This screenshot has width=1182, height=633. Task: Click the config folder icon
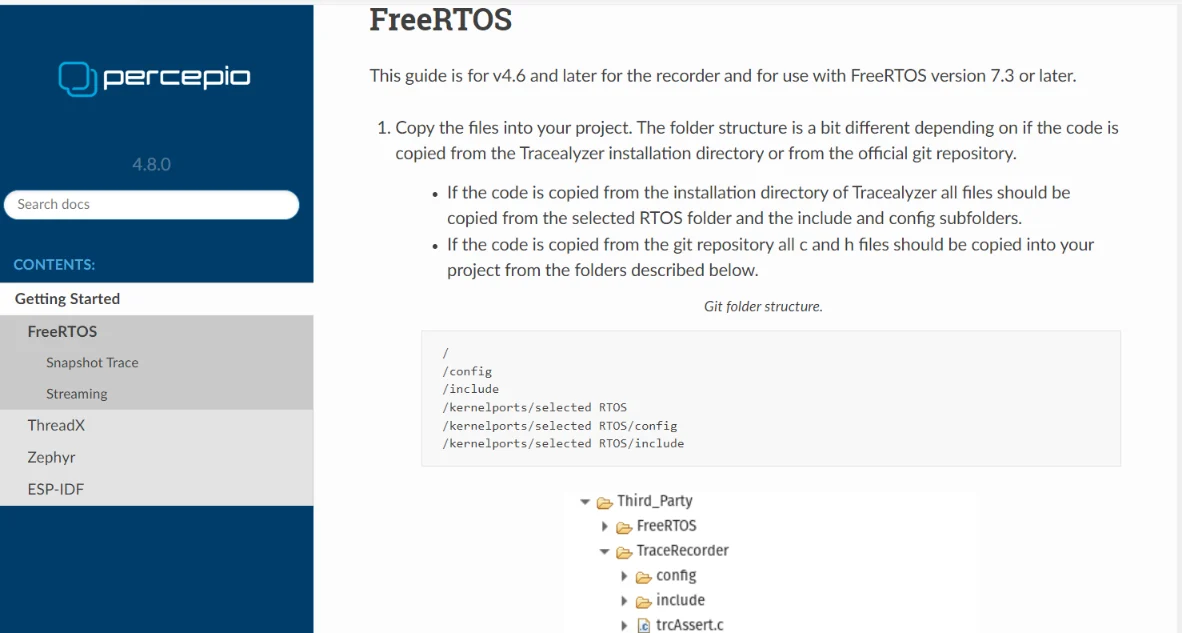point(644,577)
